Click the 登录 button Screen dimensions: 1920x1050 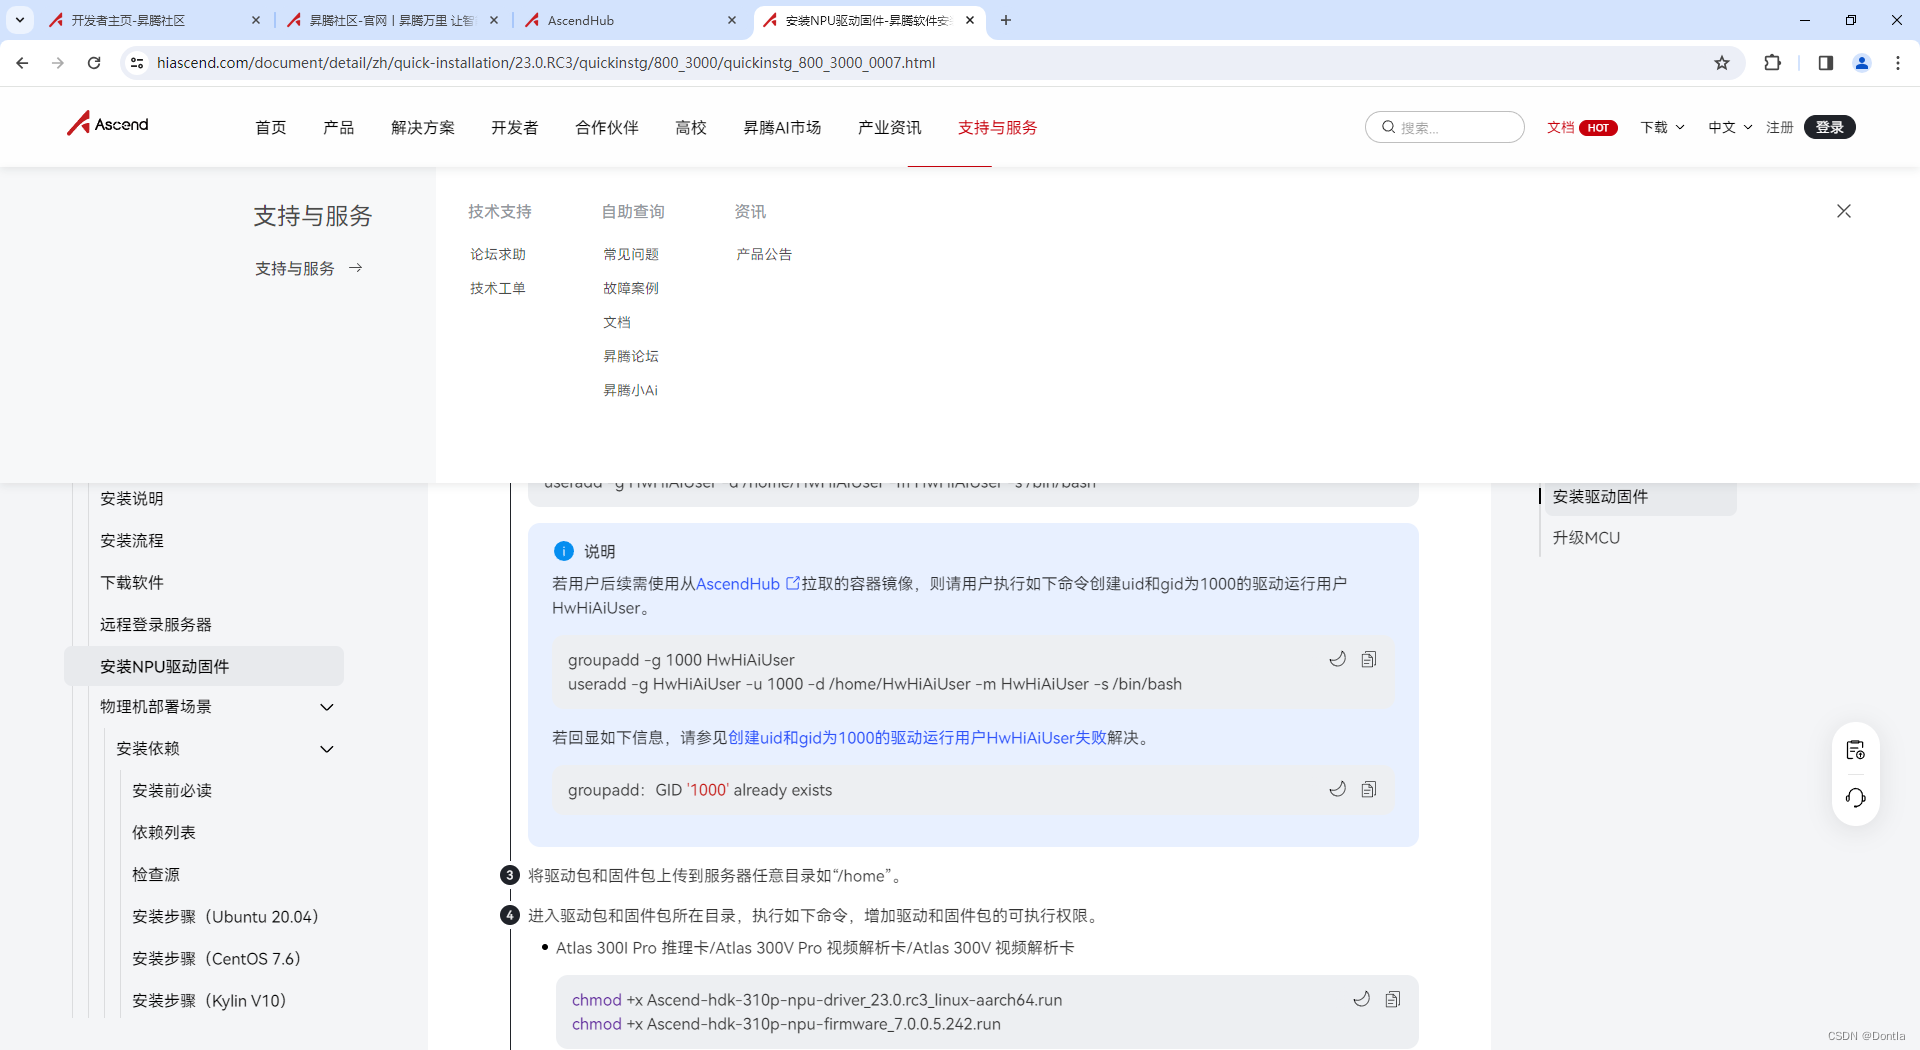coord(1830,127)
